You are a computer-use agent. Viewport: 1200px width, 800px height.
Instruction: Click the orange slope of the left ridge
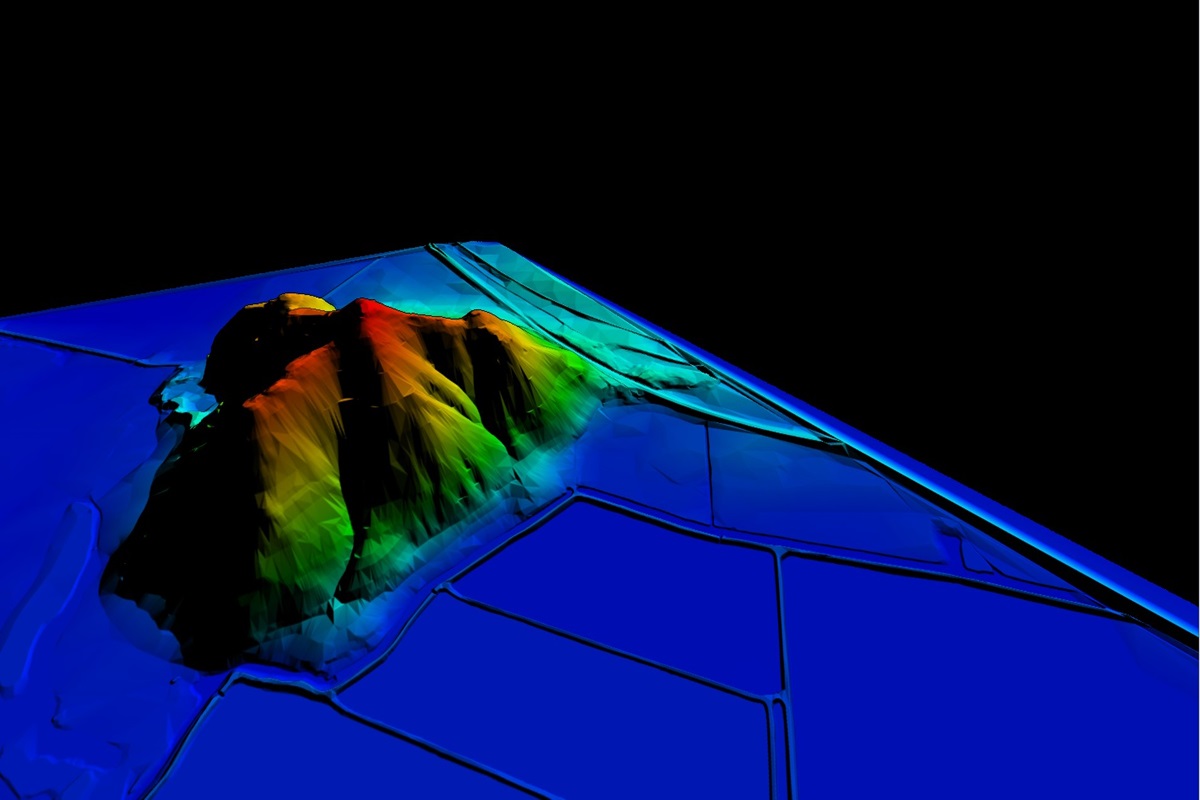(290, 400)
